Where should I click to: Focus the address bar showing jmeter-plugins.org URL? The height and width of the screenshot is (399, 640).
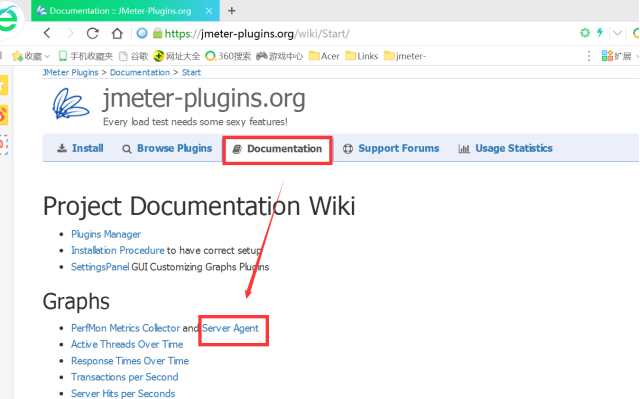[257, 33]
